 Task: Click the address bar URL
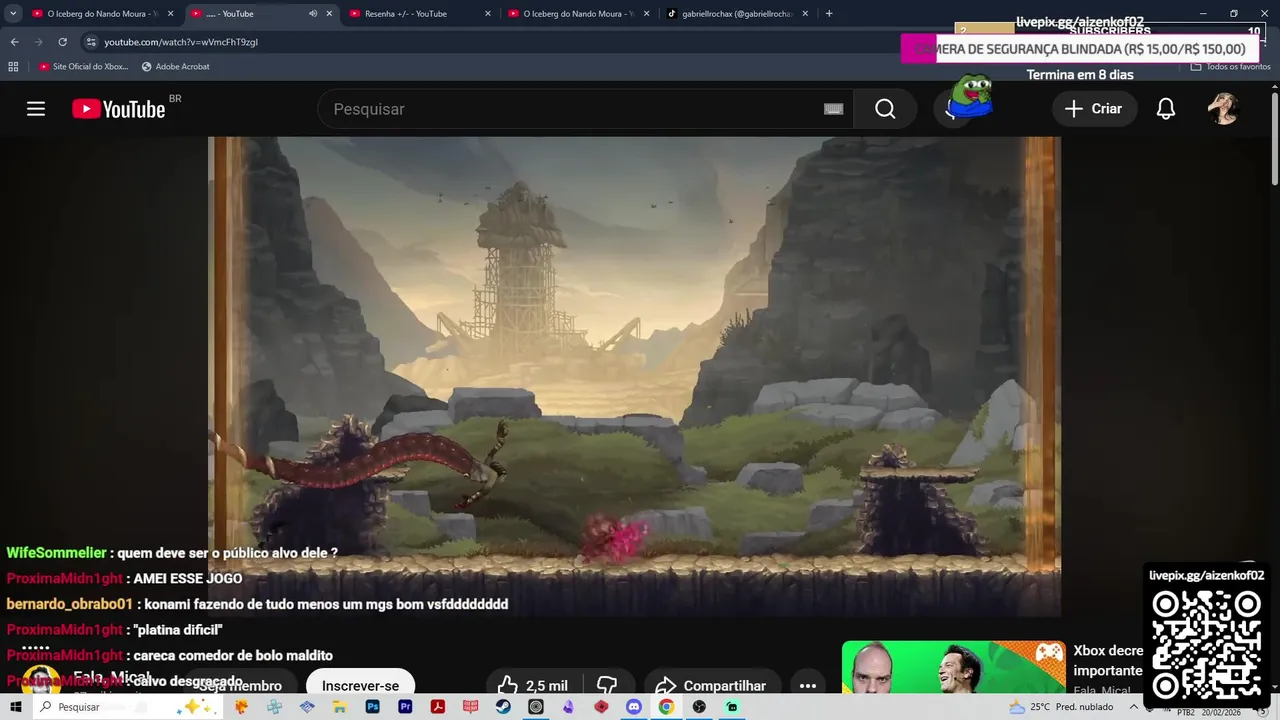click(181, 42)
